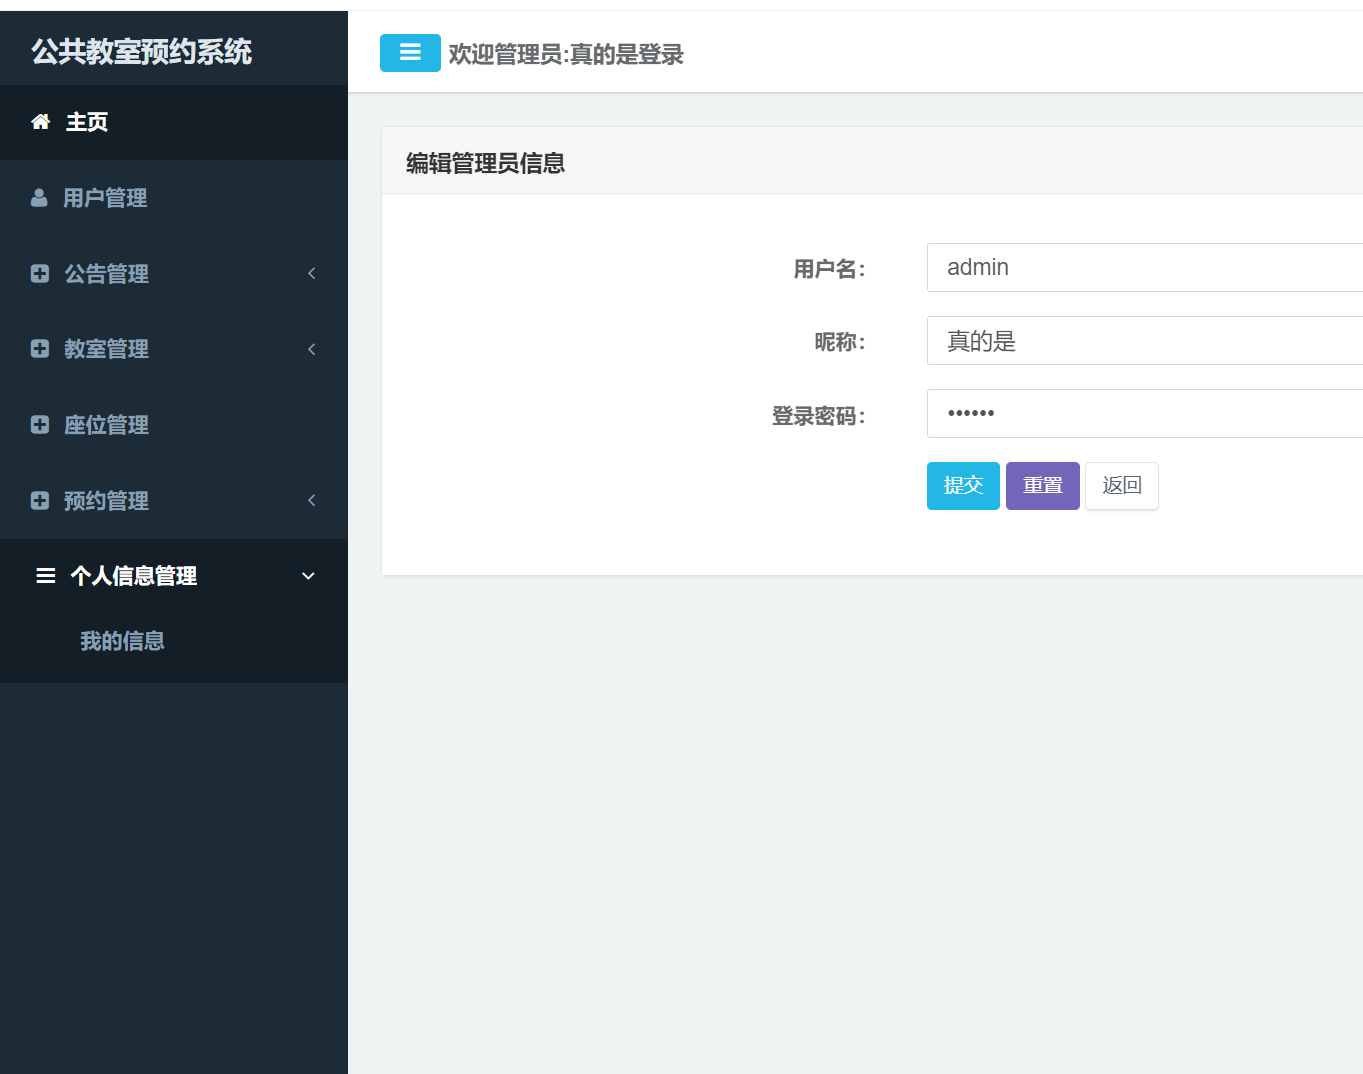Viewport: 1363px width, 1074px height.
Task: Open the 用户管理 menu item
Action: click(174, 198)
